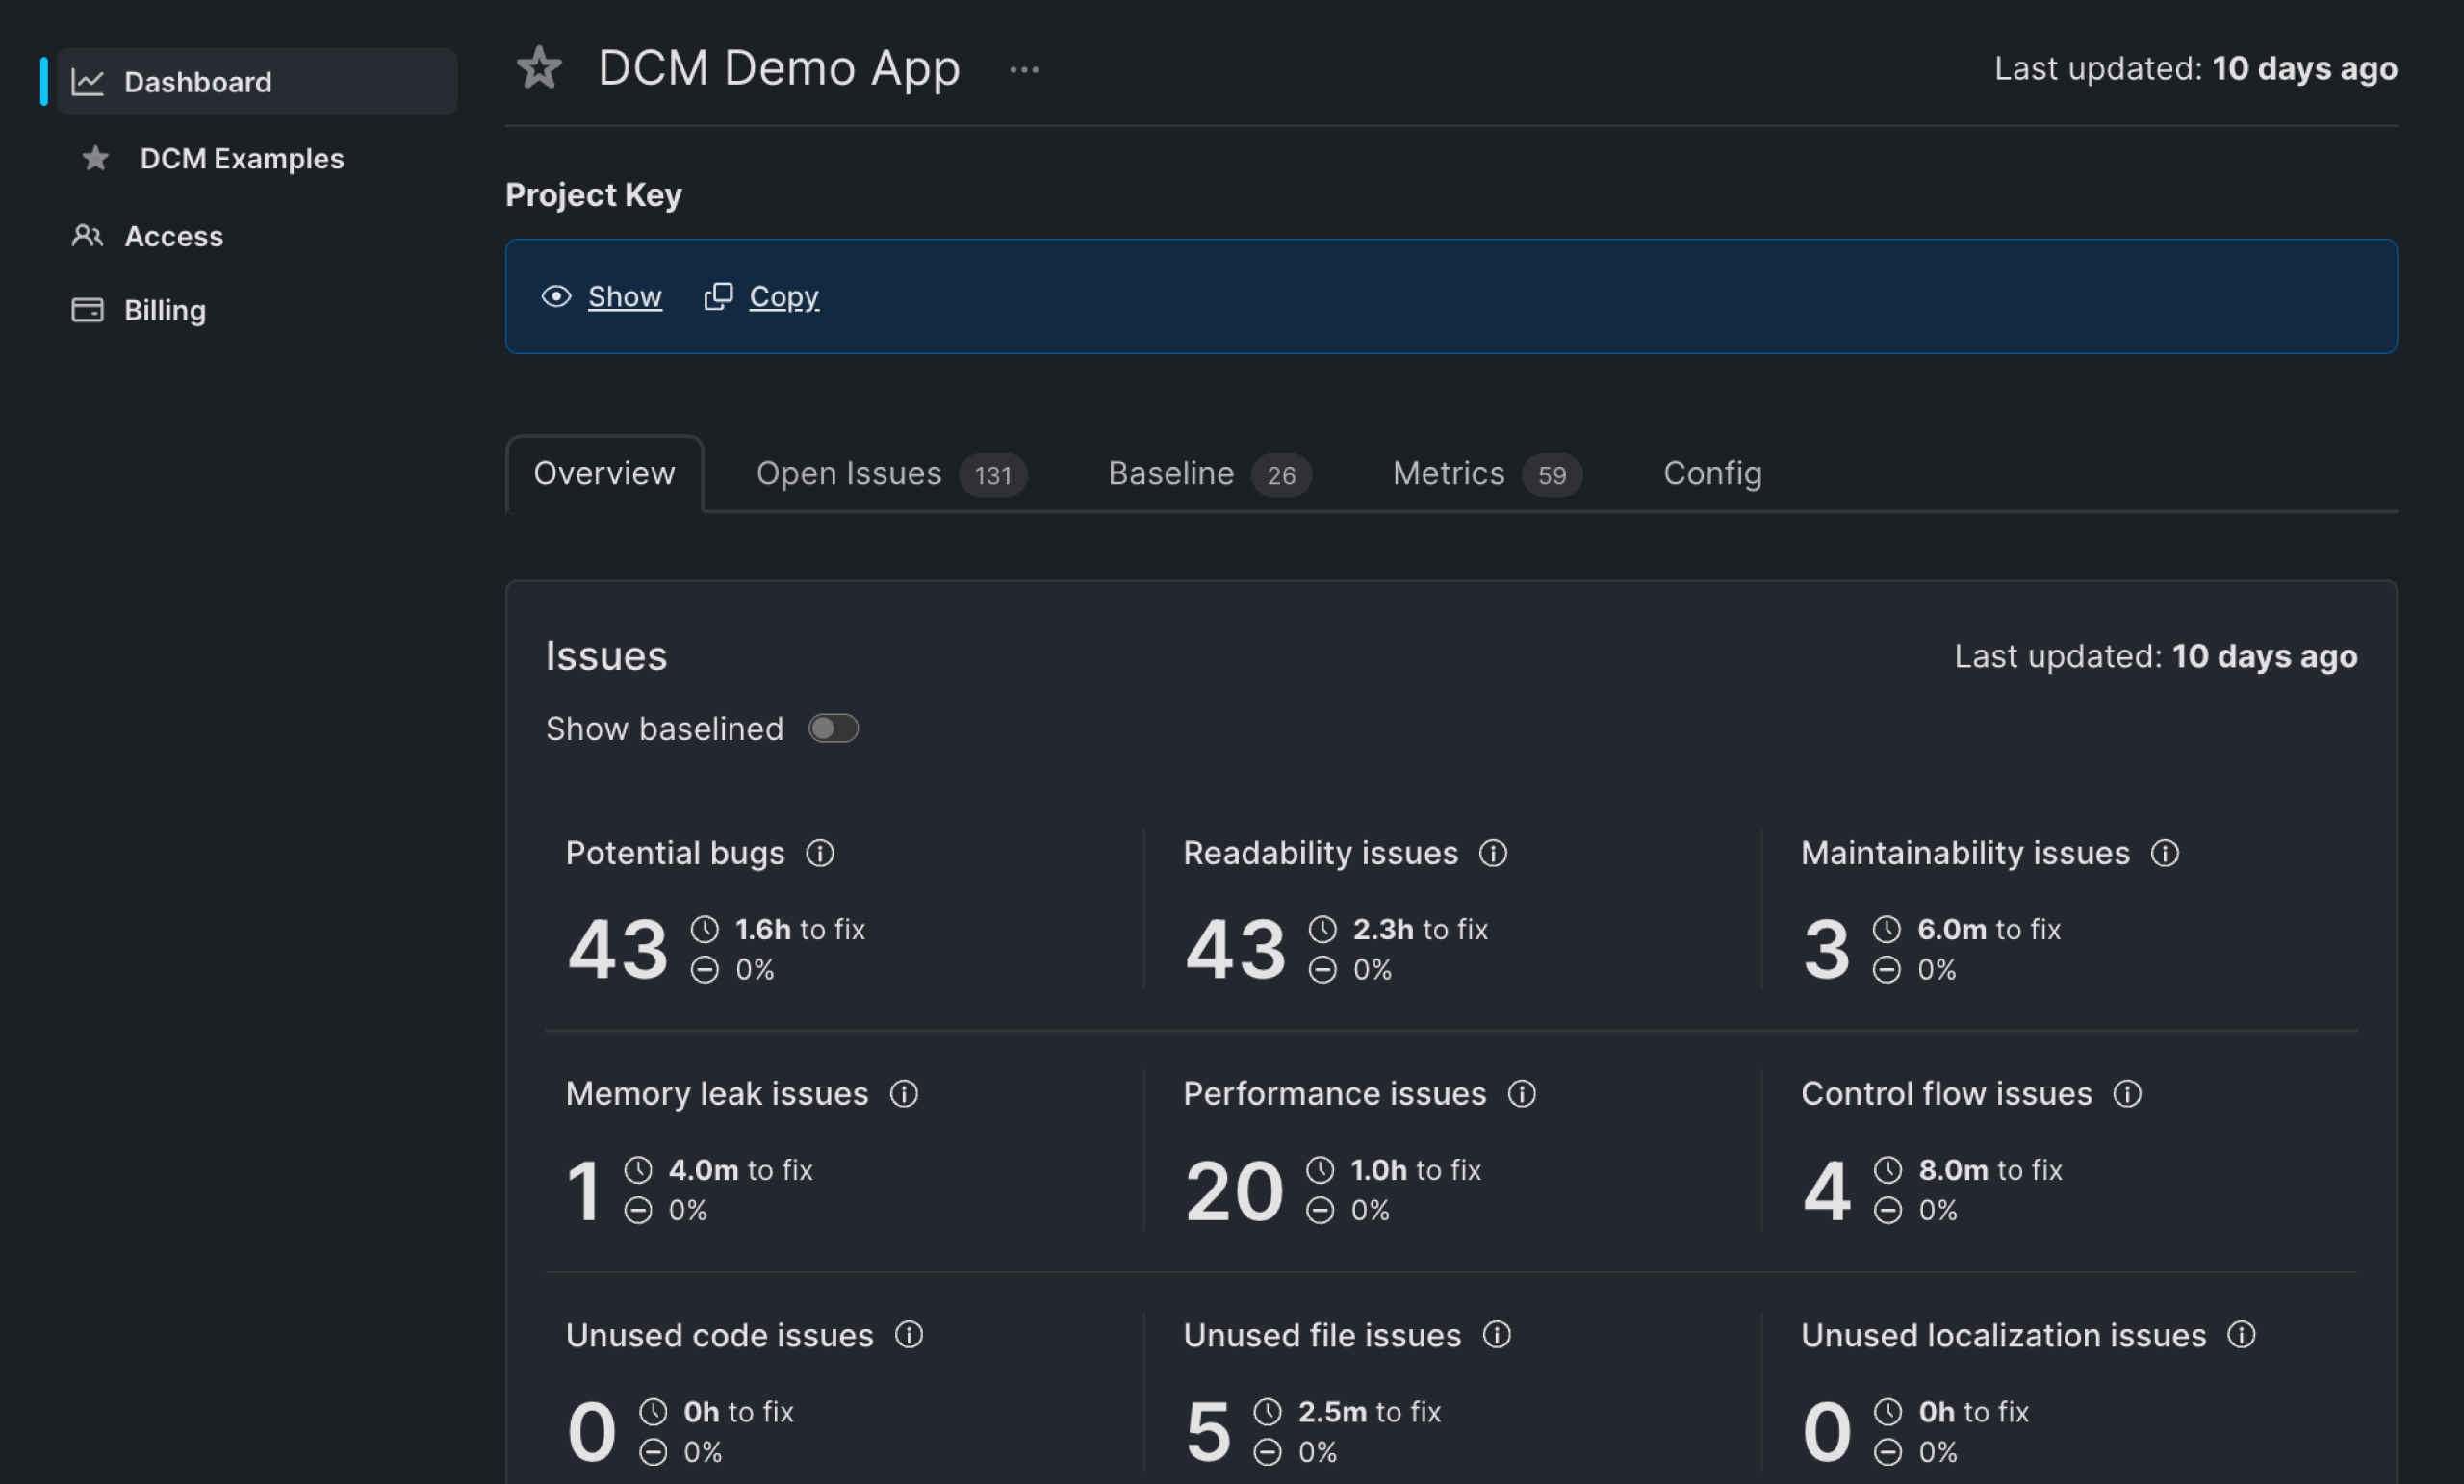Click the Project Key heading
2464x1484 pixels.
pyautogui.click(x=593, y=195)
